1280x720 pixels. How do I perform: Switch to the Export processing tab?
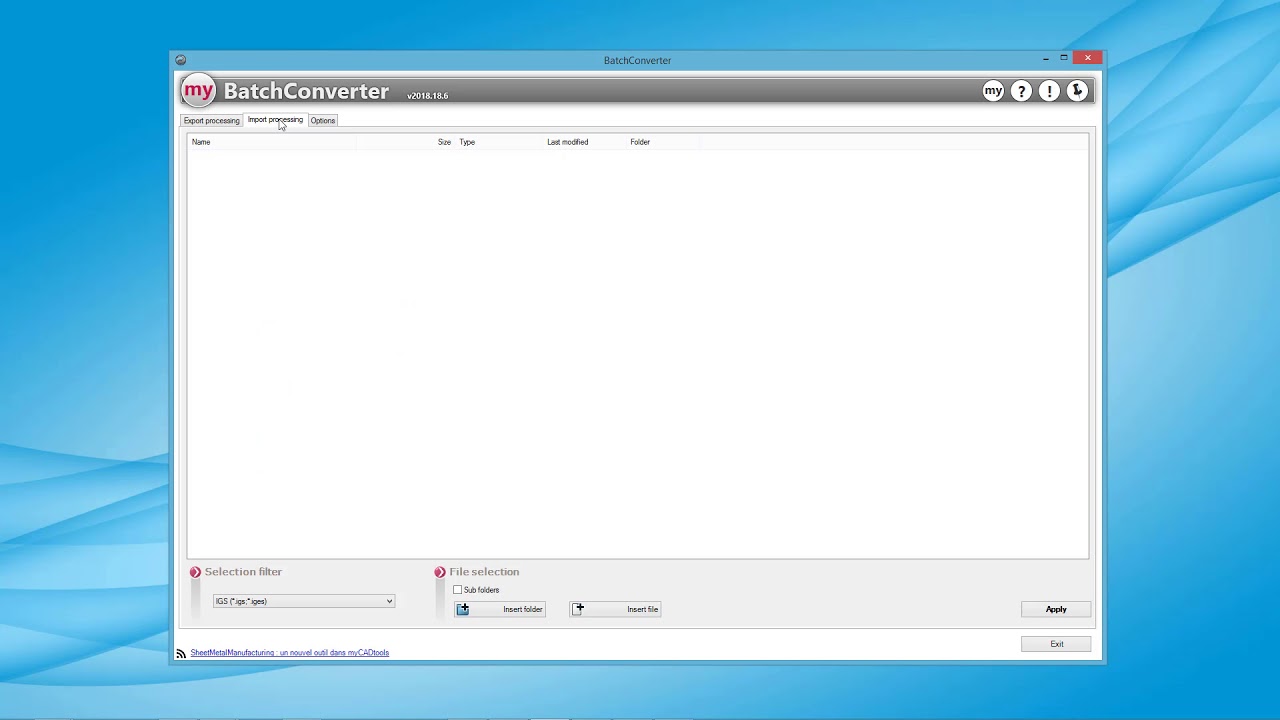(211, 120)
